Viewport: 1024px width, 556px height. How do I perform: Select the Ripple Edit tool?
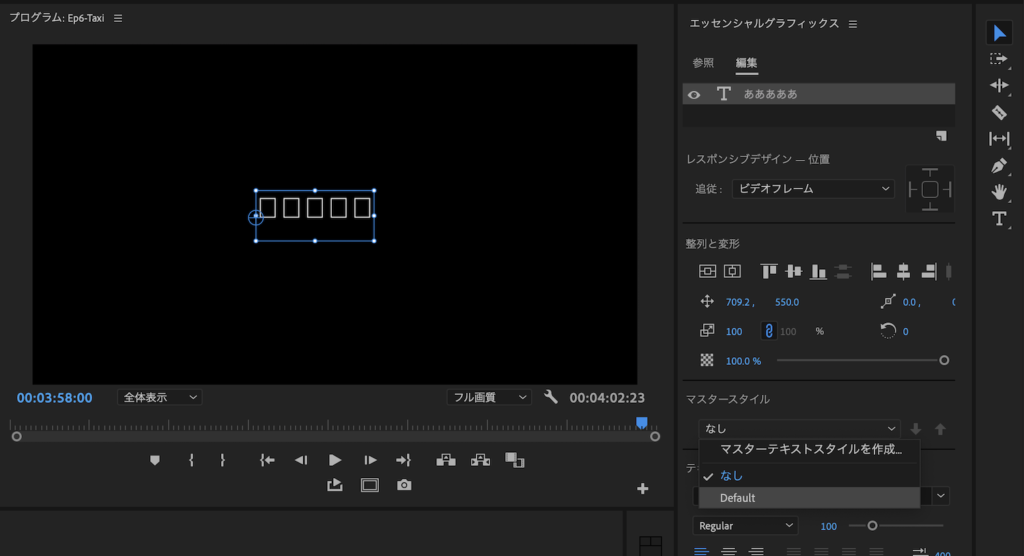[x=998, y=86]
